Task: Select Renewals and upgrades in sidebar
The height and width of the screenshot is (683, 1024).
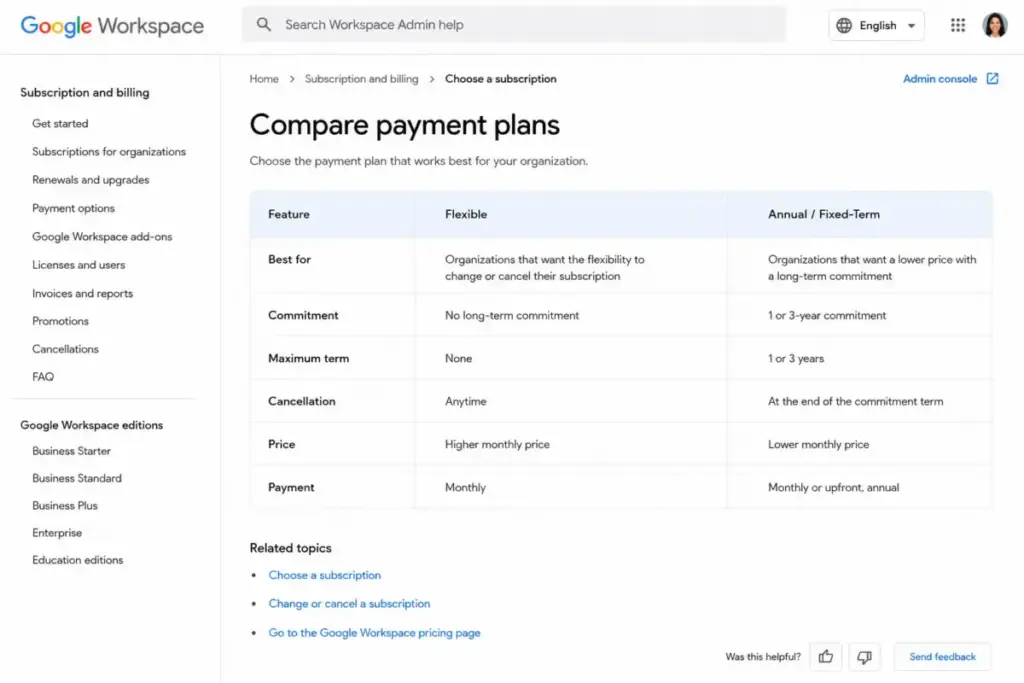Action: [91, 180]
